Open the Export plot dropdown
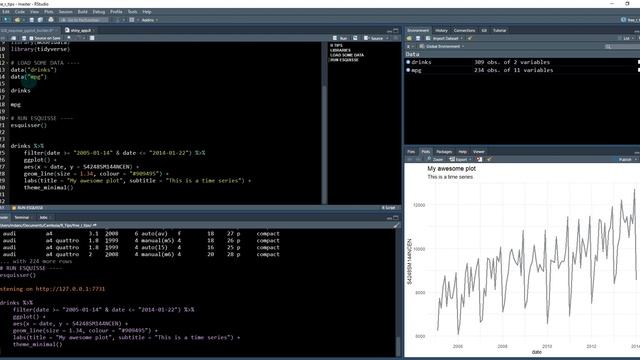Image resolution: width=640 pixels, height=360 pixels. (460, 160)
